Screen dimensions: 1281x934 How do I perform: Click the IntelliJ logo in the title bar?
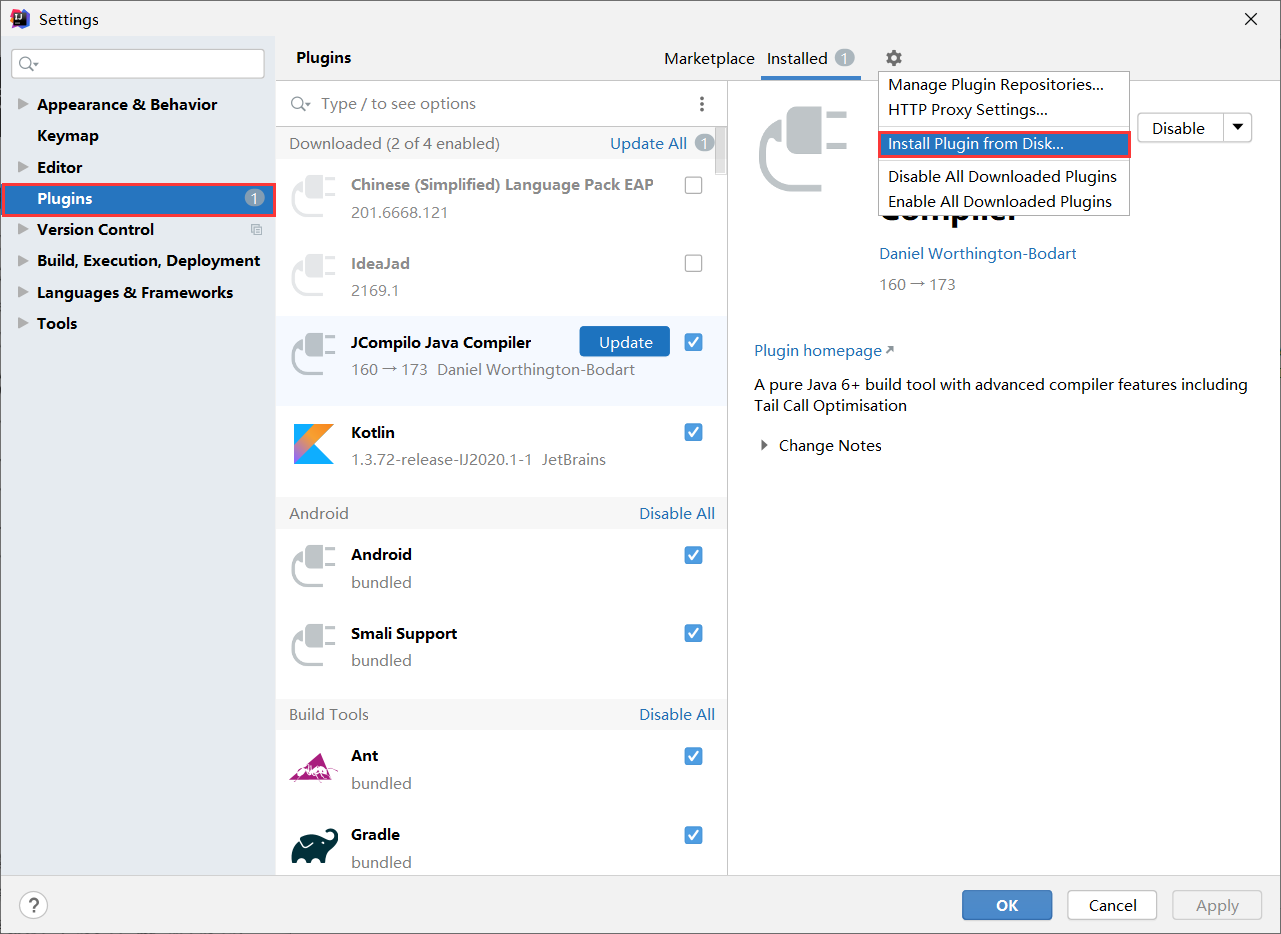click(20, 19)
